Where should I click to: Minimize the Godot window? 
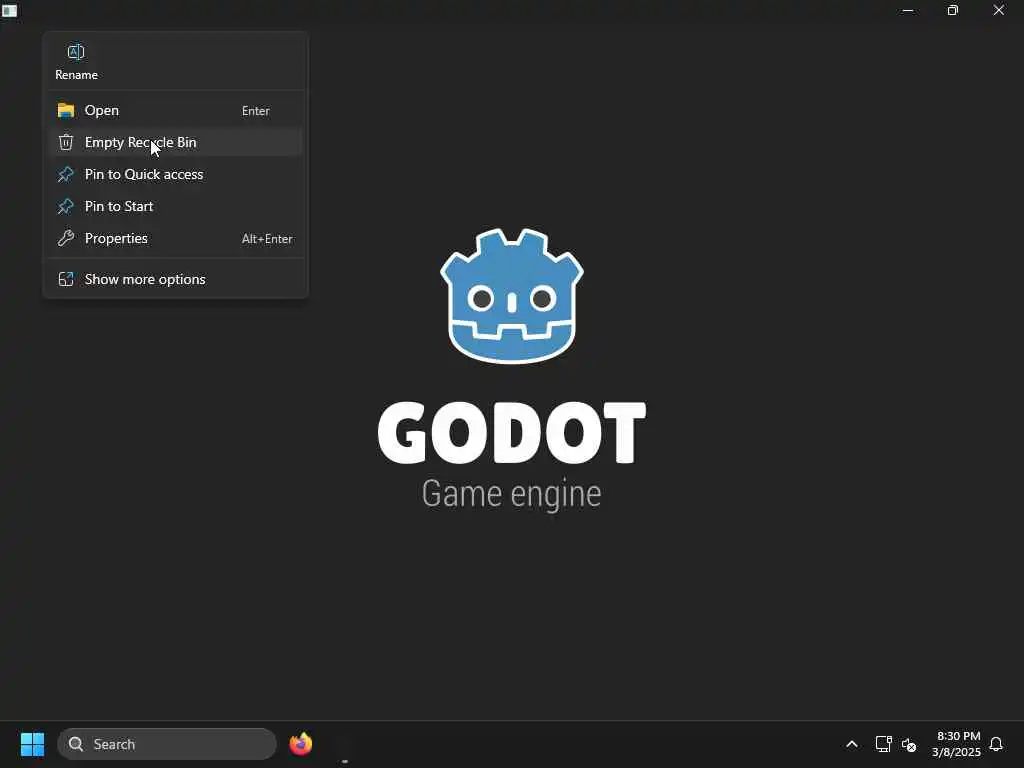[x=908, y=10]
